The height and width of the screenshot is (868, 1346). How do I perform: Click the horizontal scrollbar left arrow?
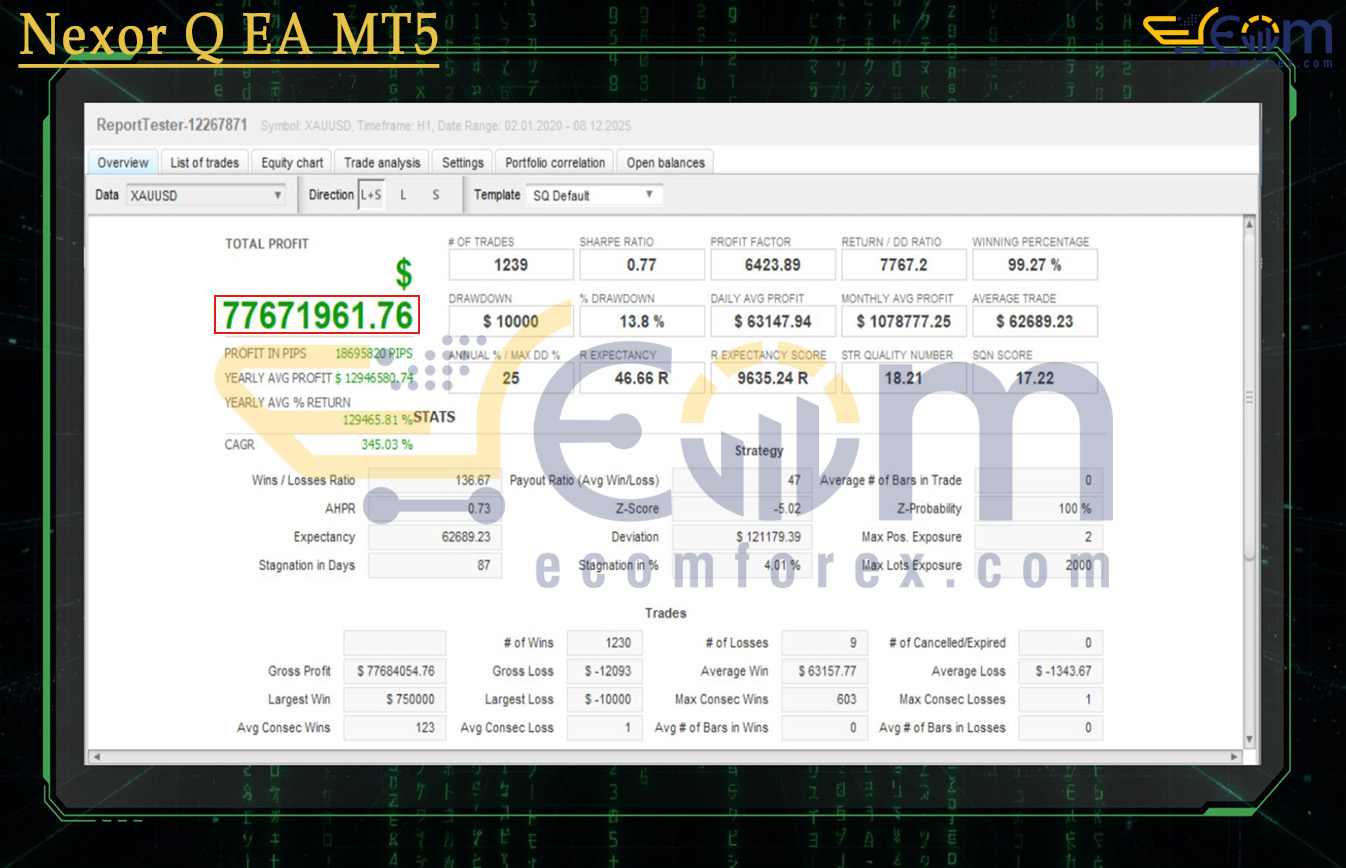coord(96,757)
